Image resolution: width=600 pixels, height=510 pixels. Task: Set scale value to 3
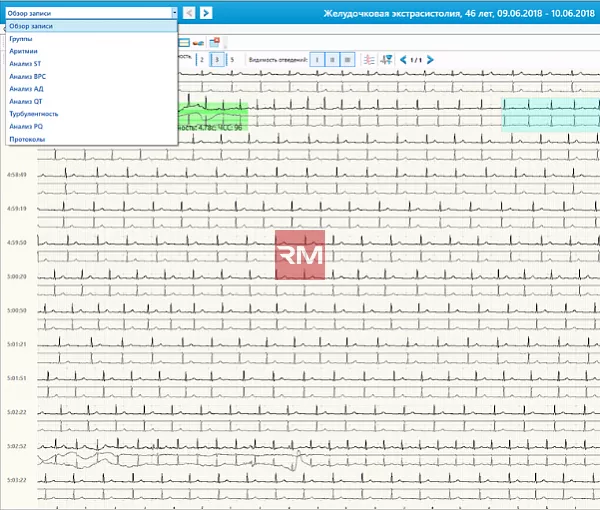coord(217,60)
